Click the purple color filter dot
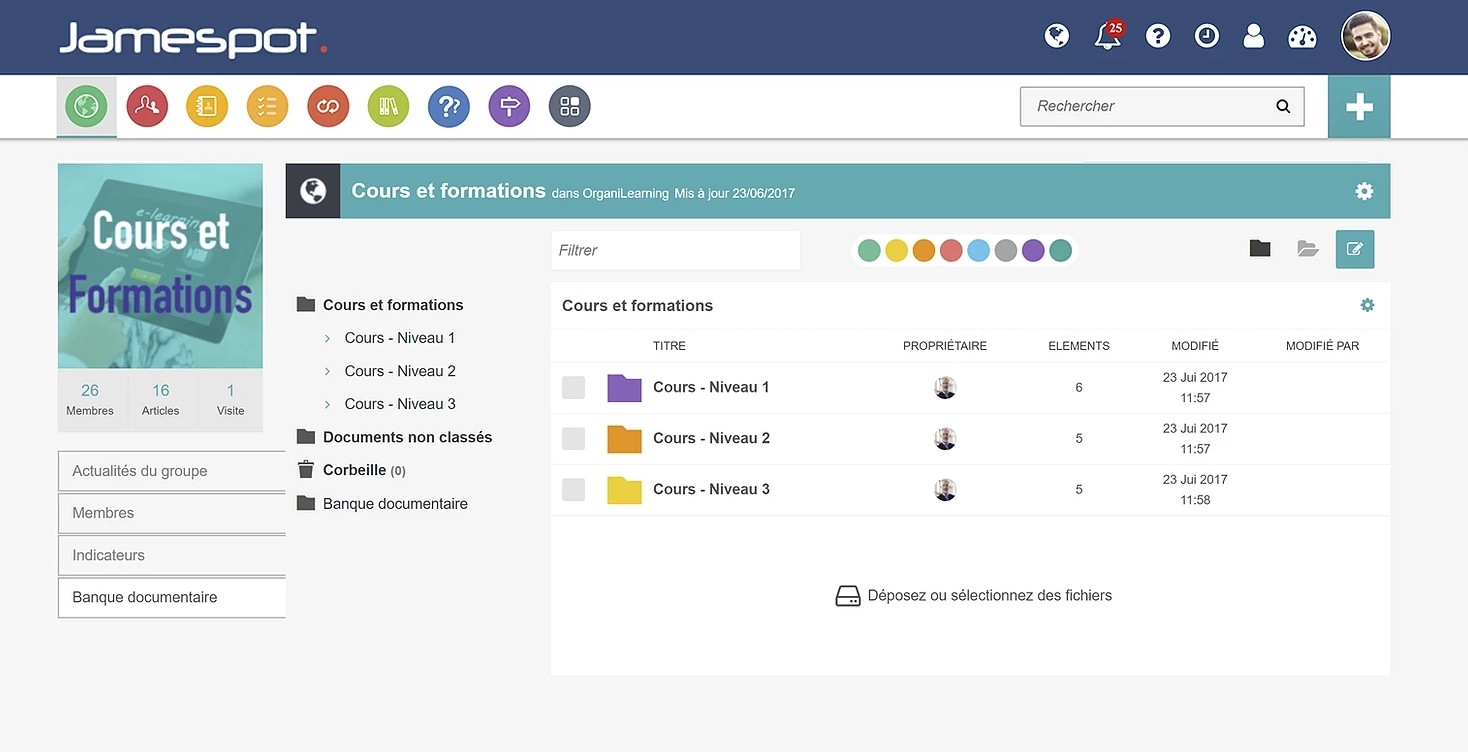The width and height of the screenshot is (1468, 752). coord(1033,250)
